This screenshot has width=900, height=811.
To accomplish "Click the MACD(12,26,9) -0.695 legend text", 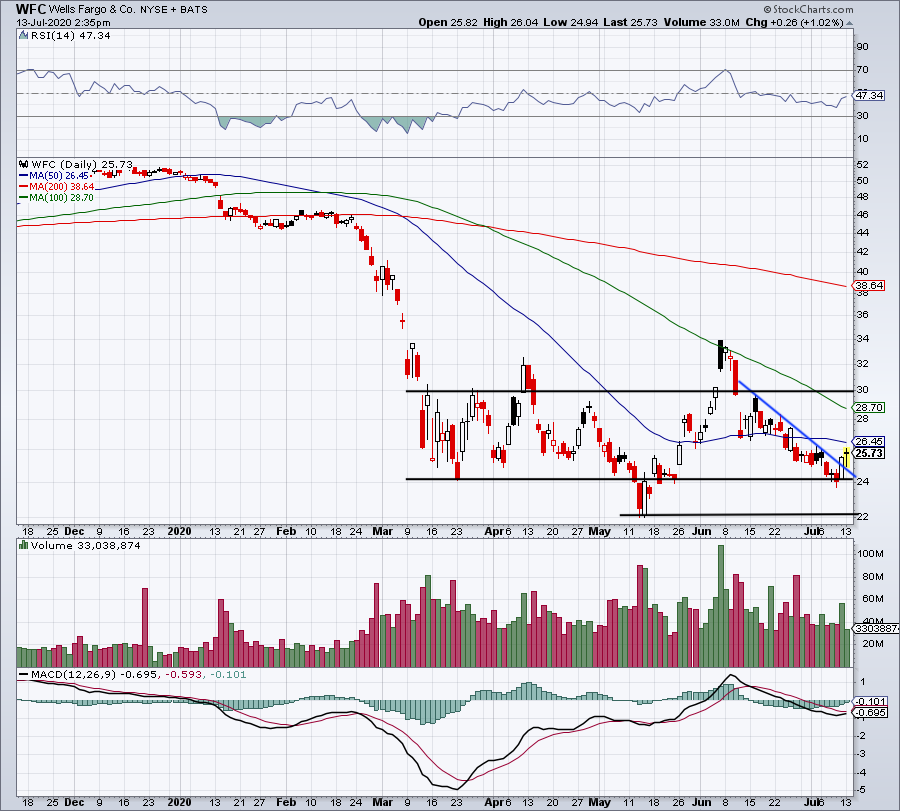I will (x=94, y=674).
